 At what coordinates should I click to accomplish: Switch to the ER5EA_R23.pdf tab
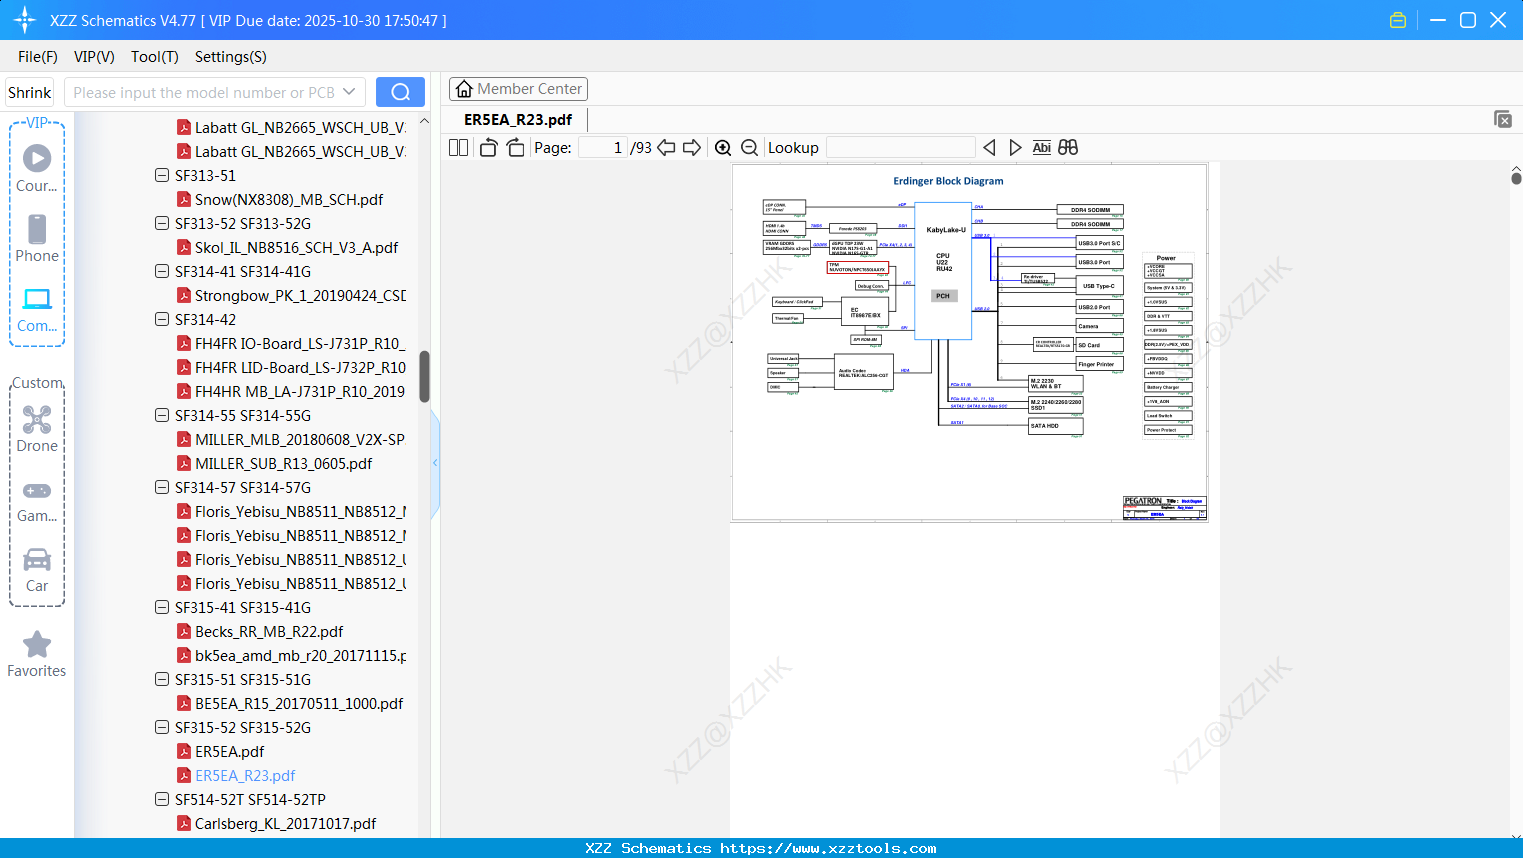pyautogui.click(x=518, y=120)
